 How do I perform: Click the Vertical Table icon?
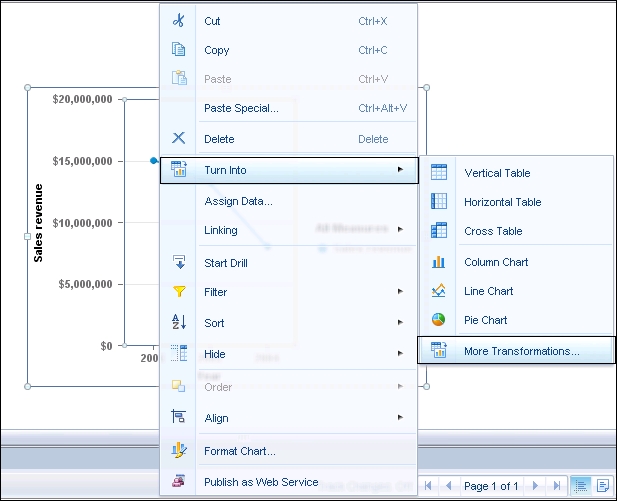pos(438,173)
